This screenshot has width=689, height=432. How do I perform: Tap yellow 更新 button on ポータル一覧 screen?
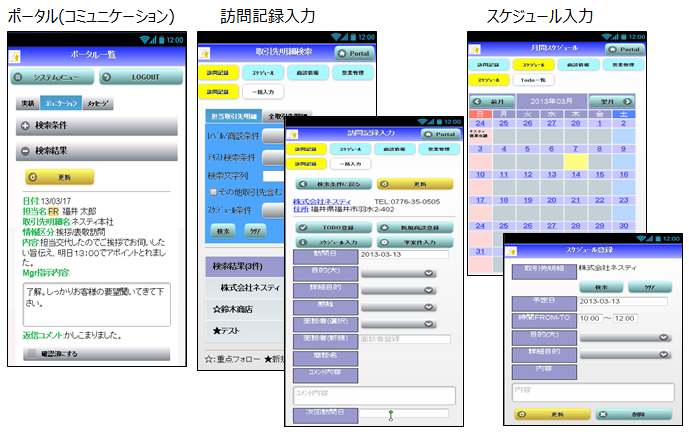click(59, 177)
